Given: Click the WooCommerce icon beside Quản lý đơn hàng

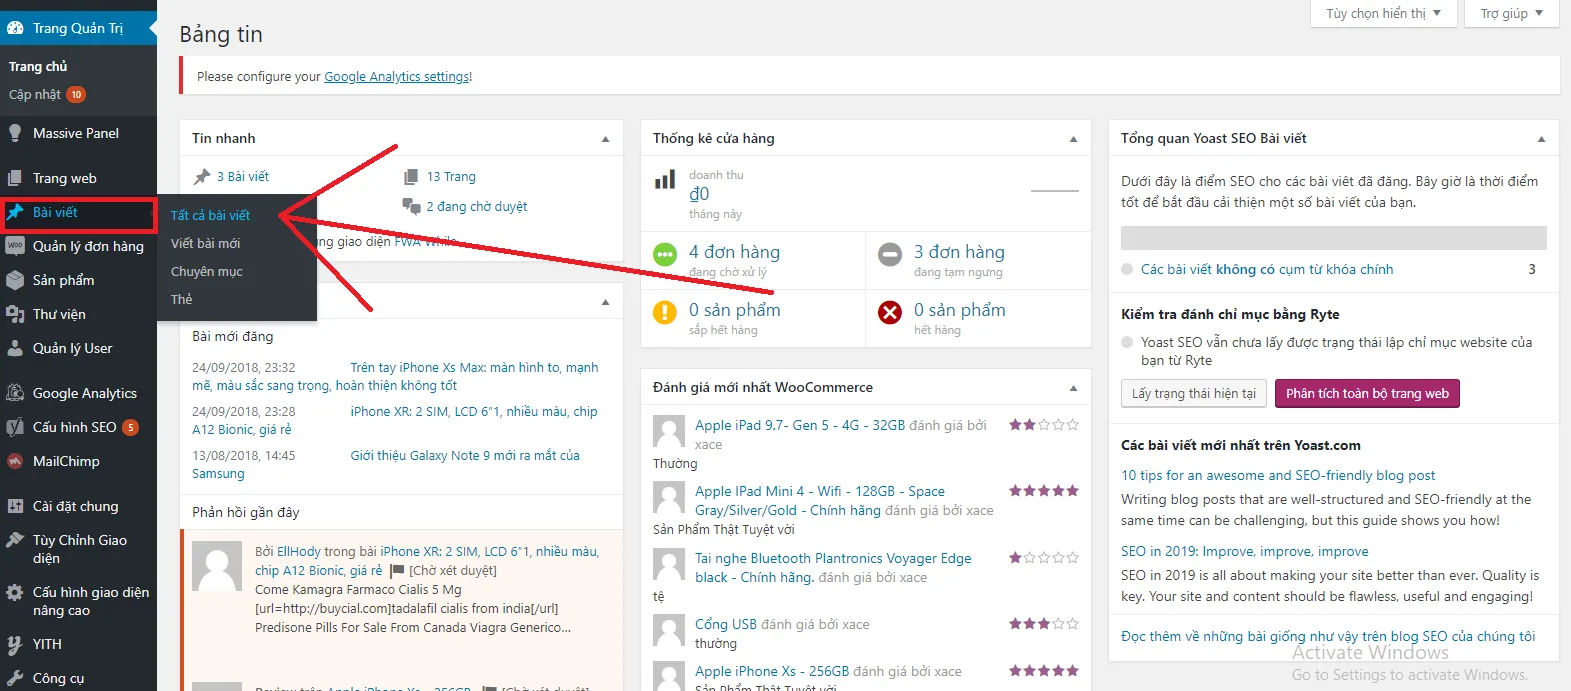Looking at the screenshot, I should pyautogui.click(x=15, y=246).
